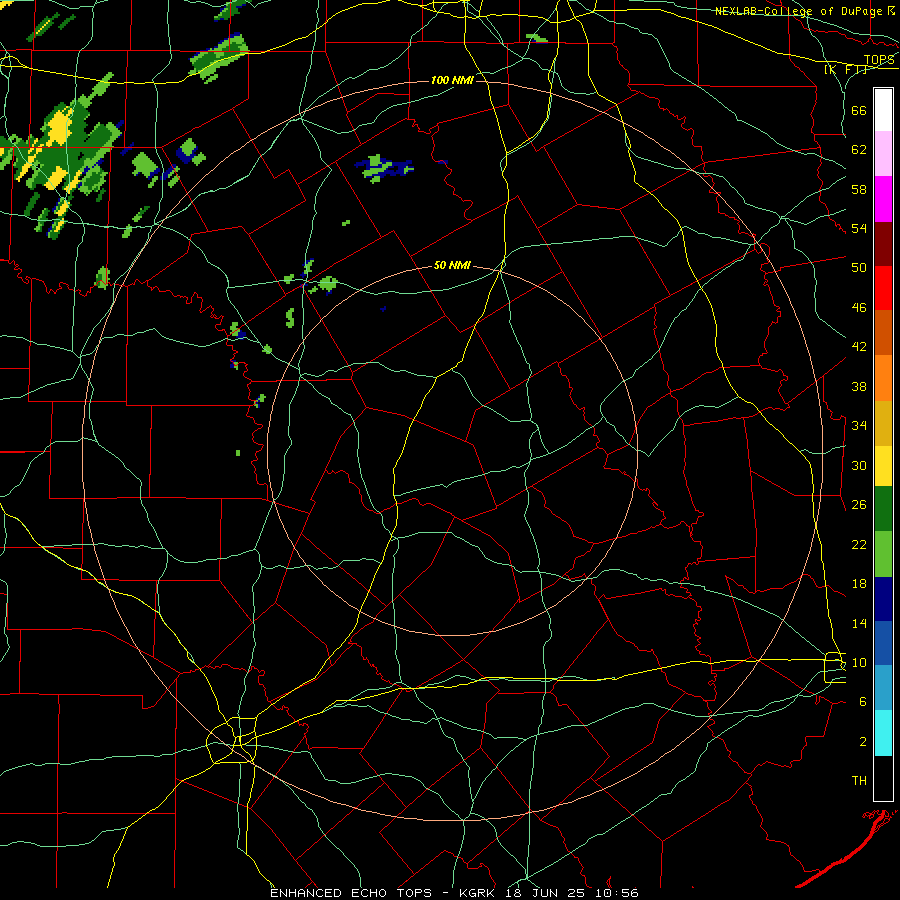Click the 100 NMI range ring label
The image size is (900, 900).
tap(452, 80)
